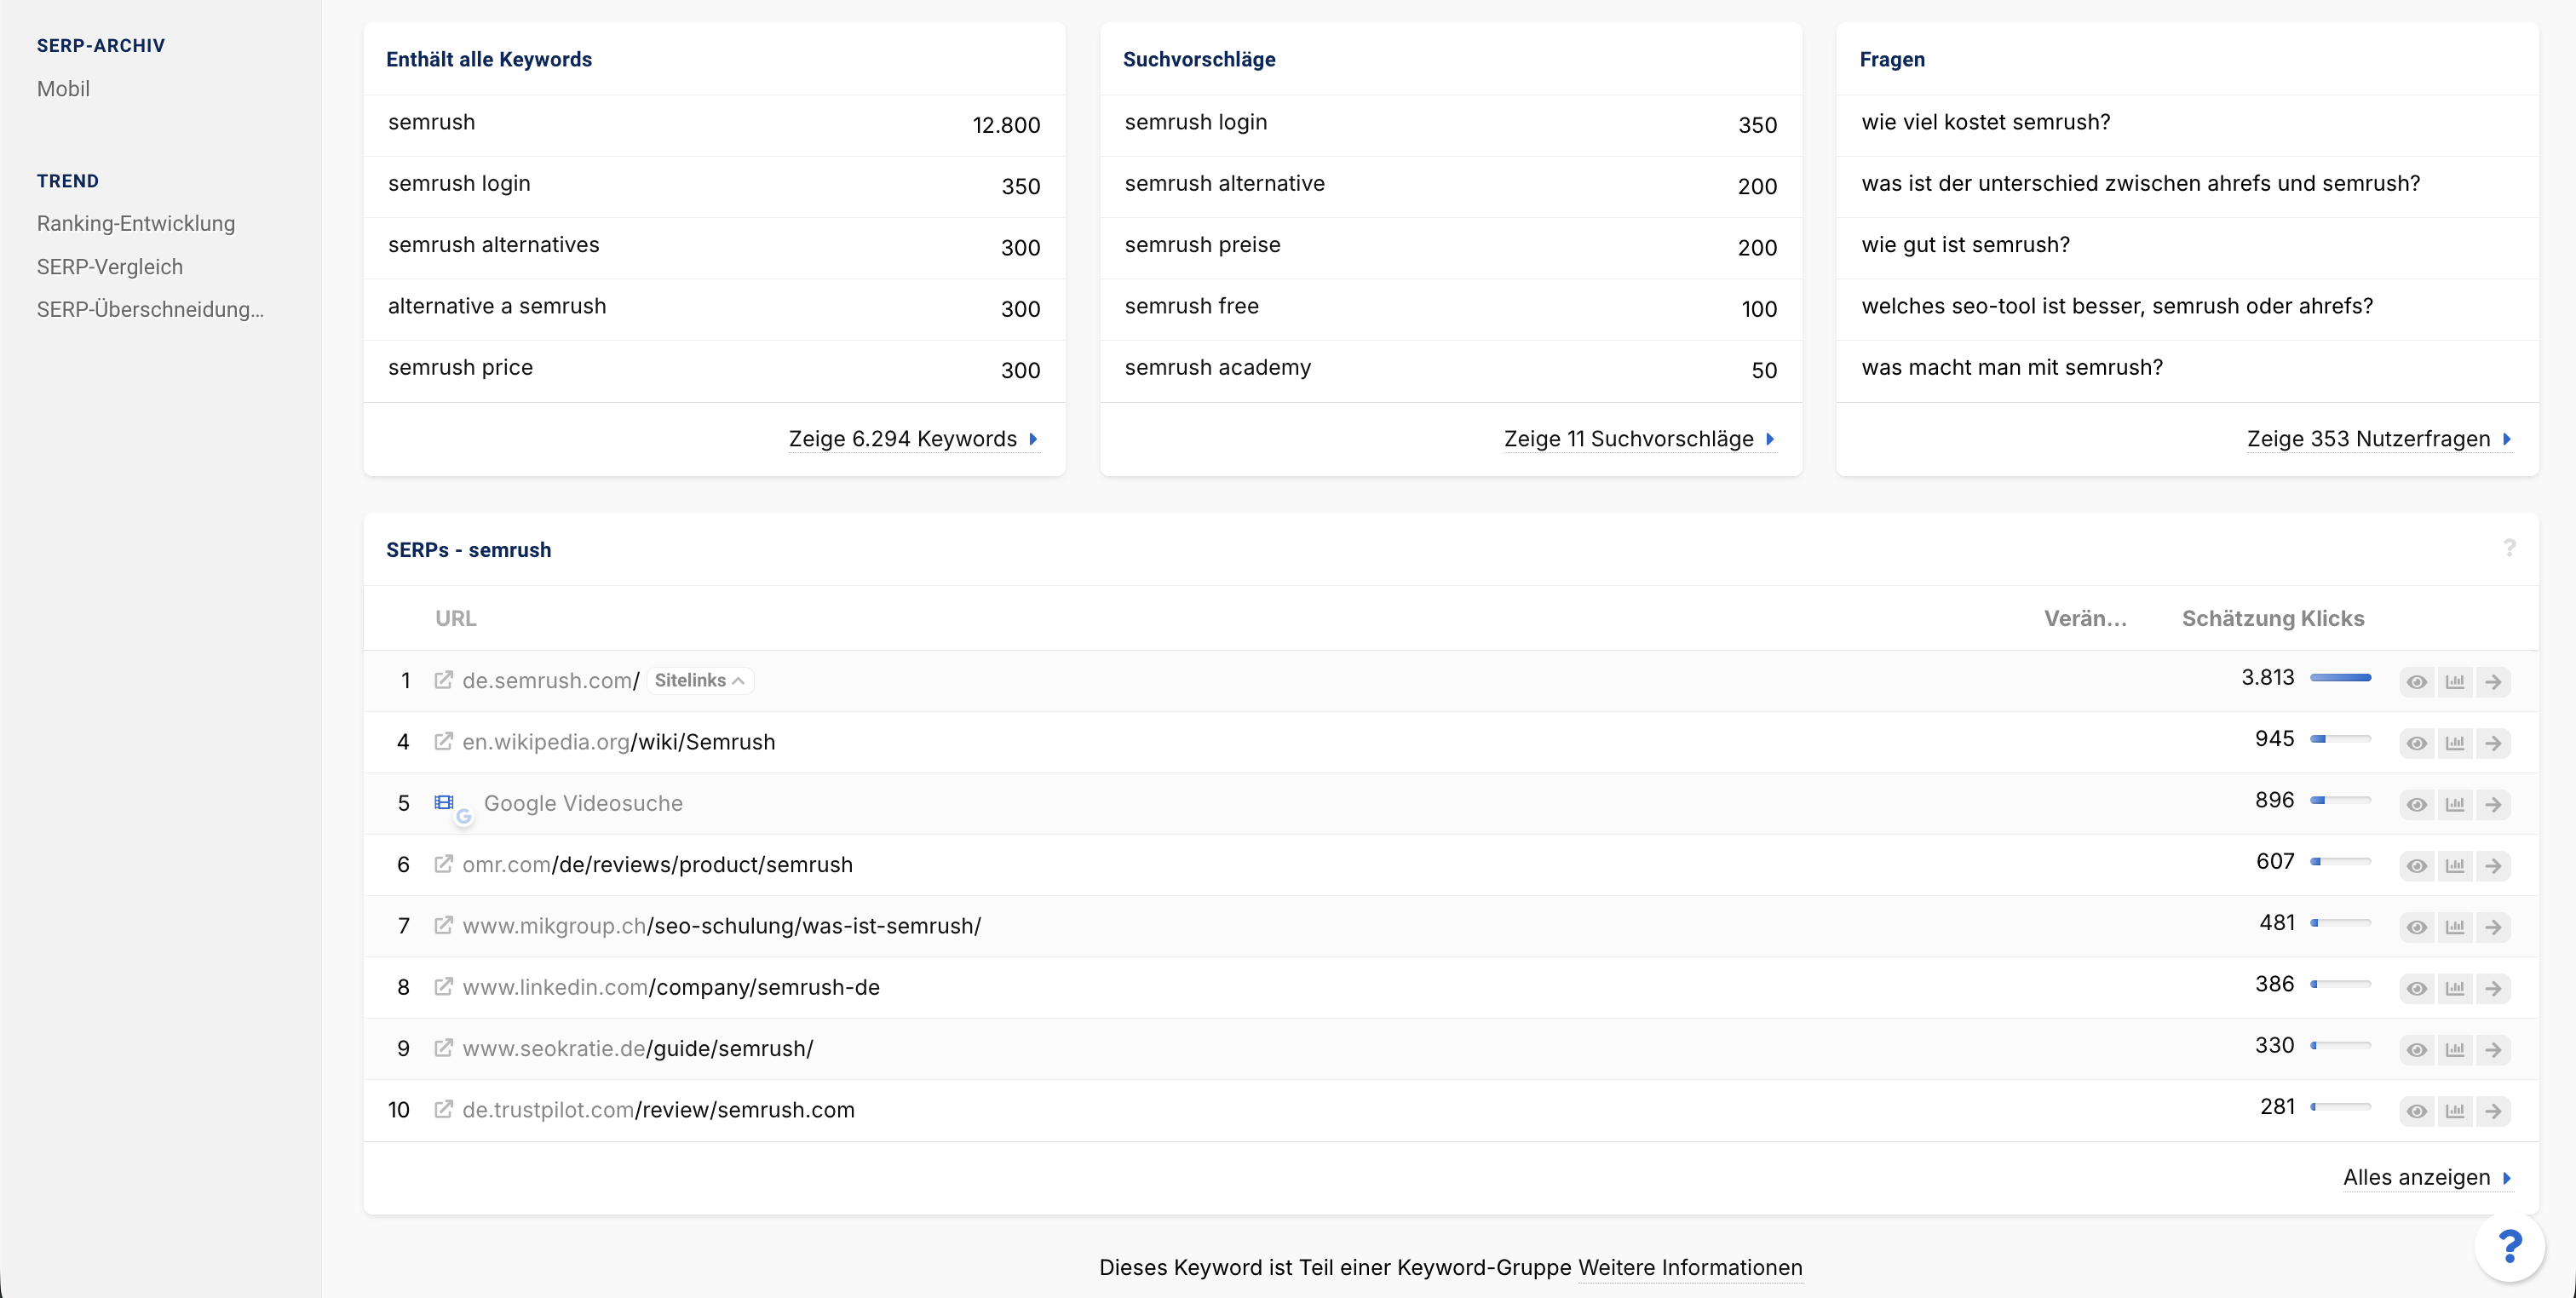Expand Zeige 11 Suchvorschläge list
The height and width of the screenshot is (1298, 2576).
[1640, 439]
